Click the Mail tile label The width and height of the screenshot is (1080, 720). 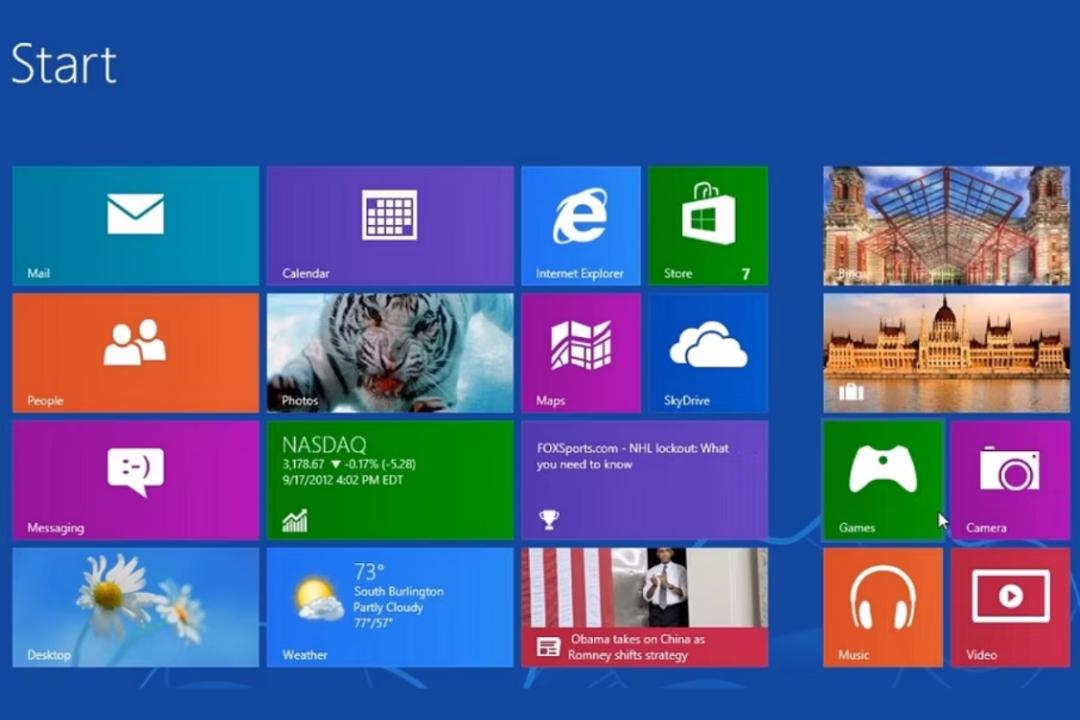[x=39, y=273]
